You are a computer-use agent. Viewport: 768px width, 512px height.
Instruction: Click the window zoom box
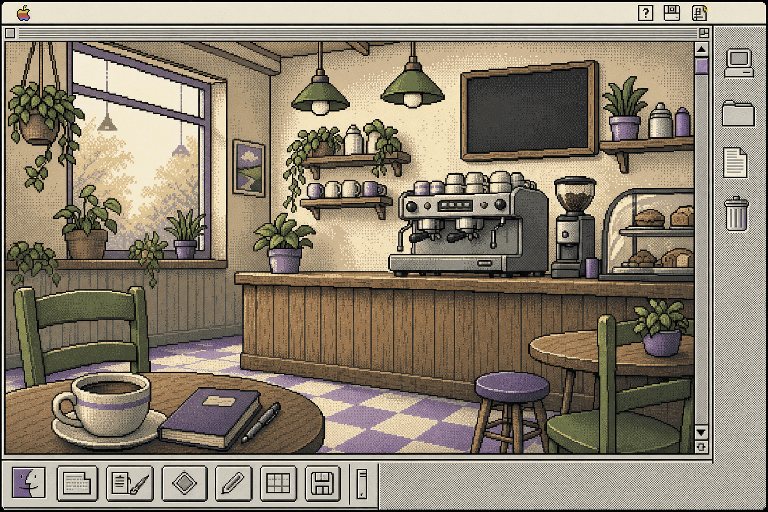tap(704, 33)
